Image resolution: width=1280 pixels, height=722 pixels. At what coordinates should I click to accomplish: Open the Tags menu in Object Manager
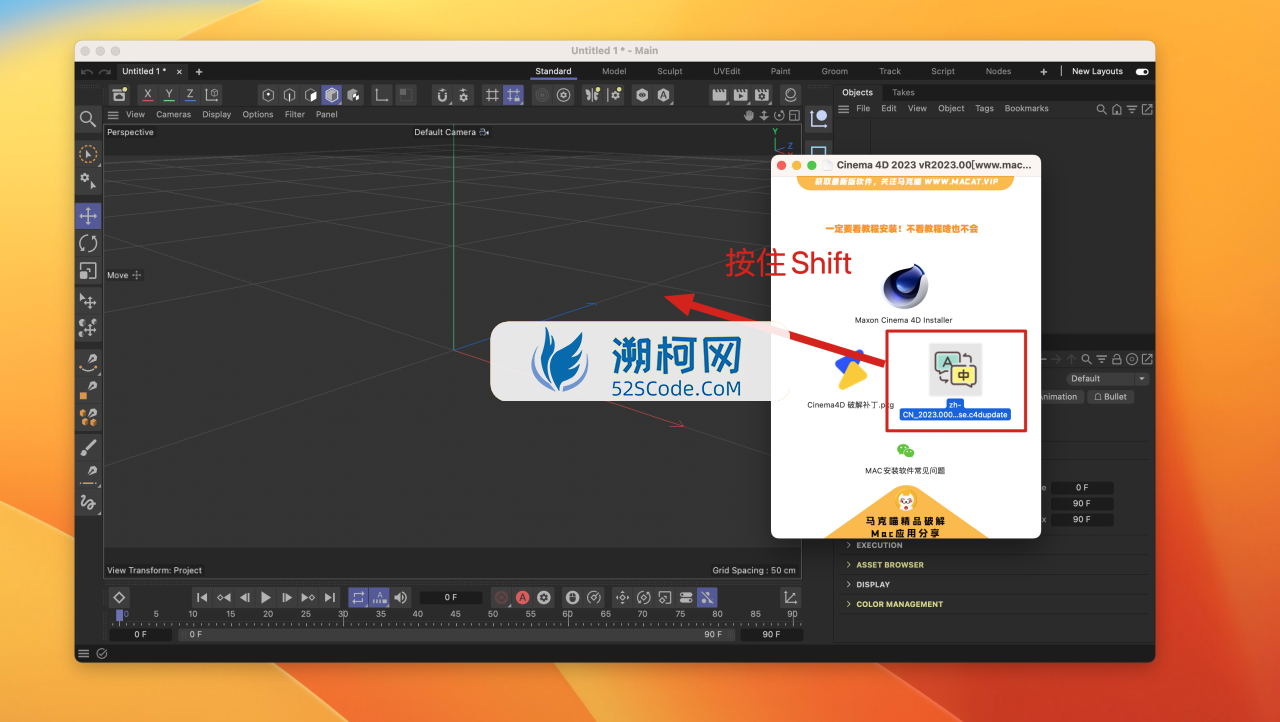[984, 108]
